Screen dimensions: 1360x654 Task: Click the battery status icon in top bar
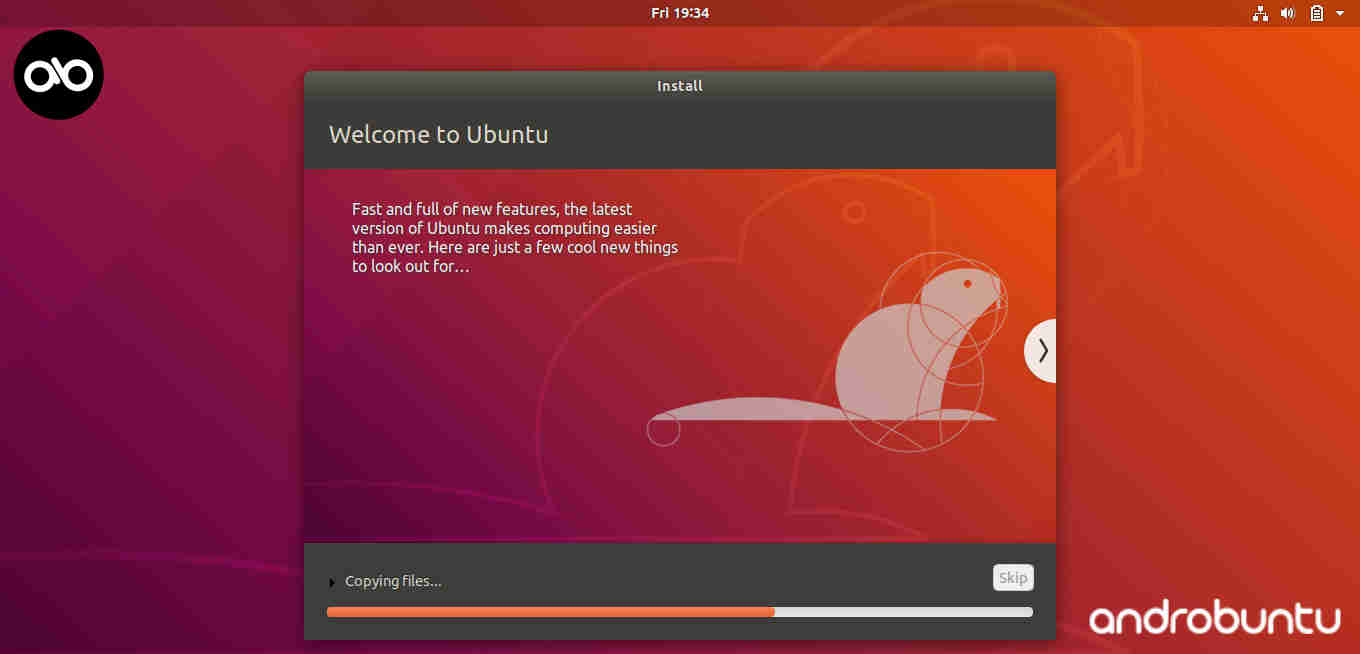(x=1316, y=13)
